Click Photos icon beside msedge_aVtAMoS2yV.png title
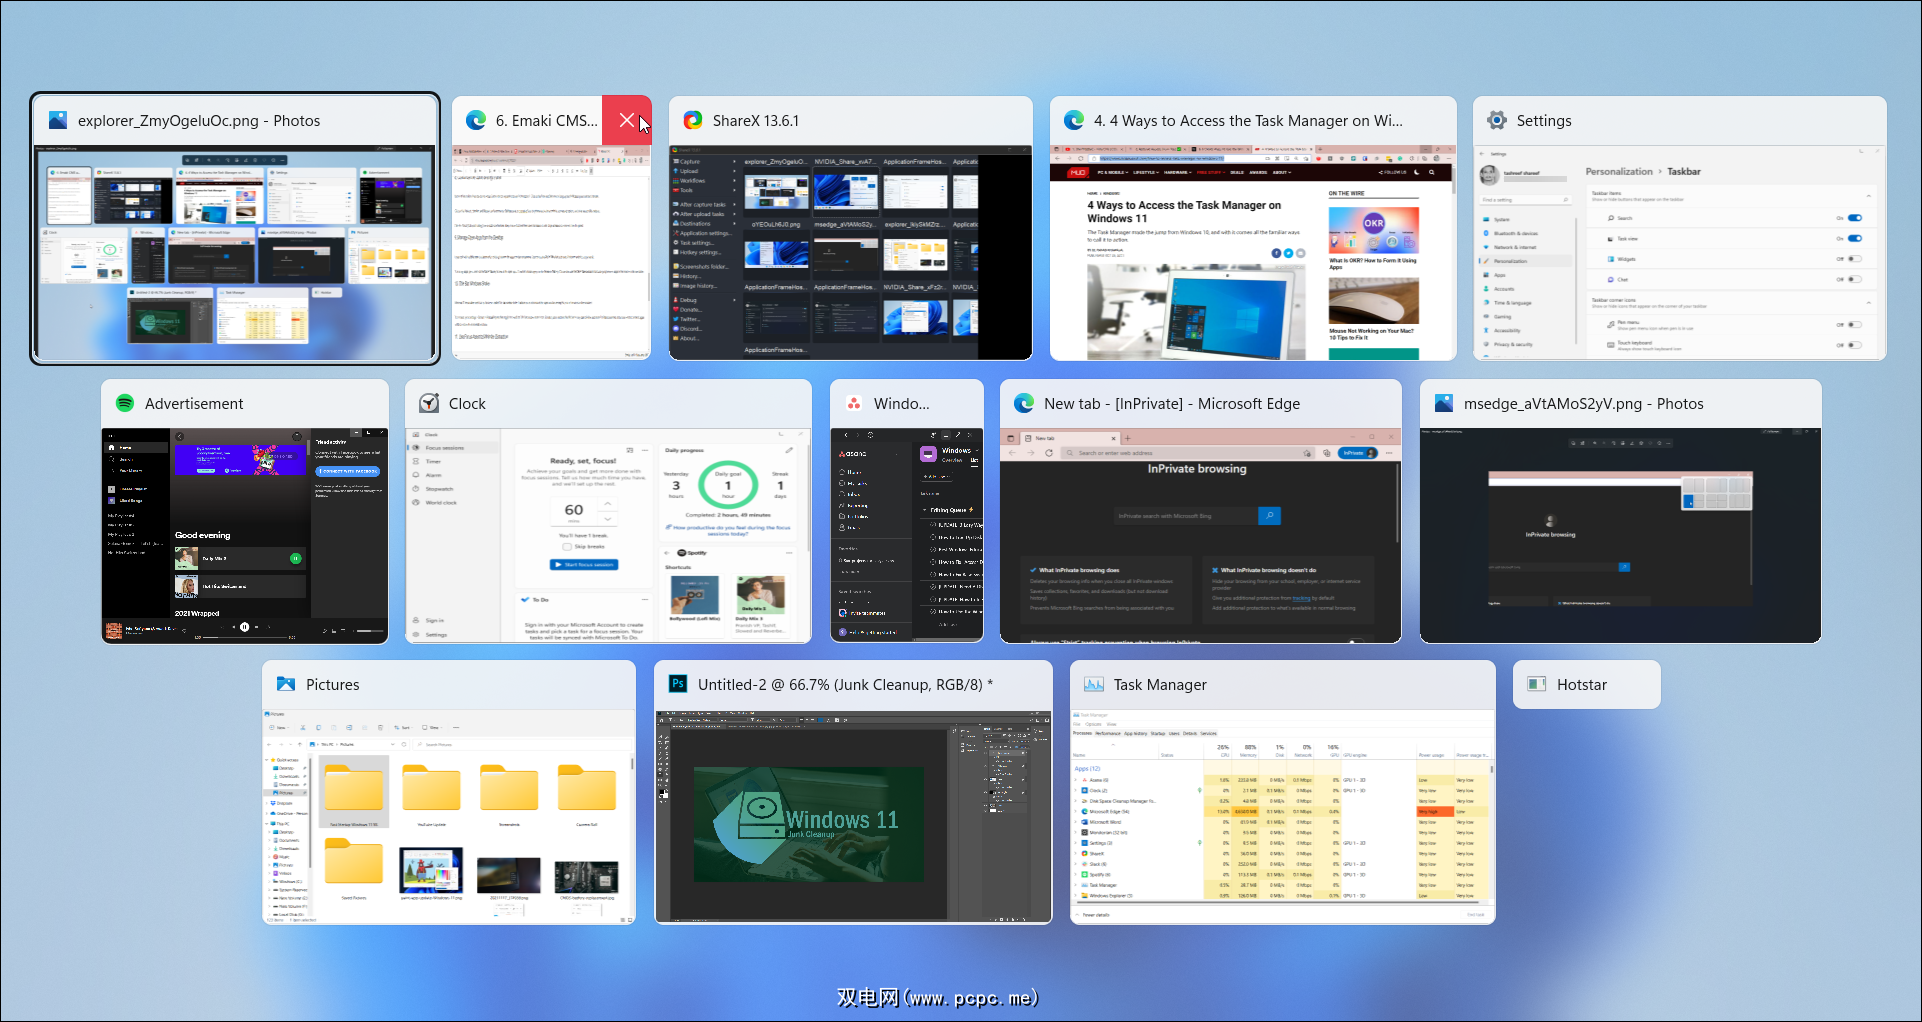This screenshot has width=1922, height=1022. 1444,404
